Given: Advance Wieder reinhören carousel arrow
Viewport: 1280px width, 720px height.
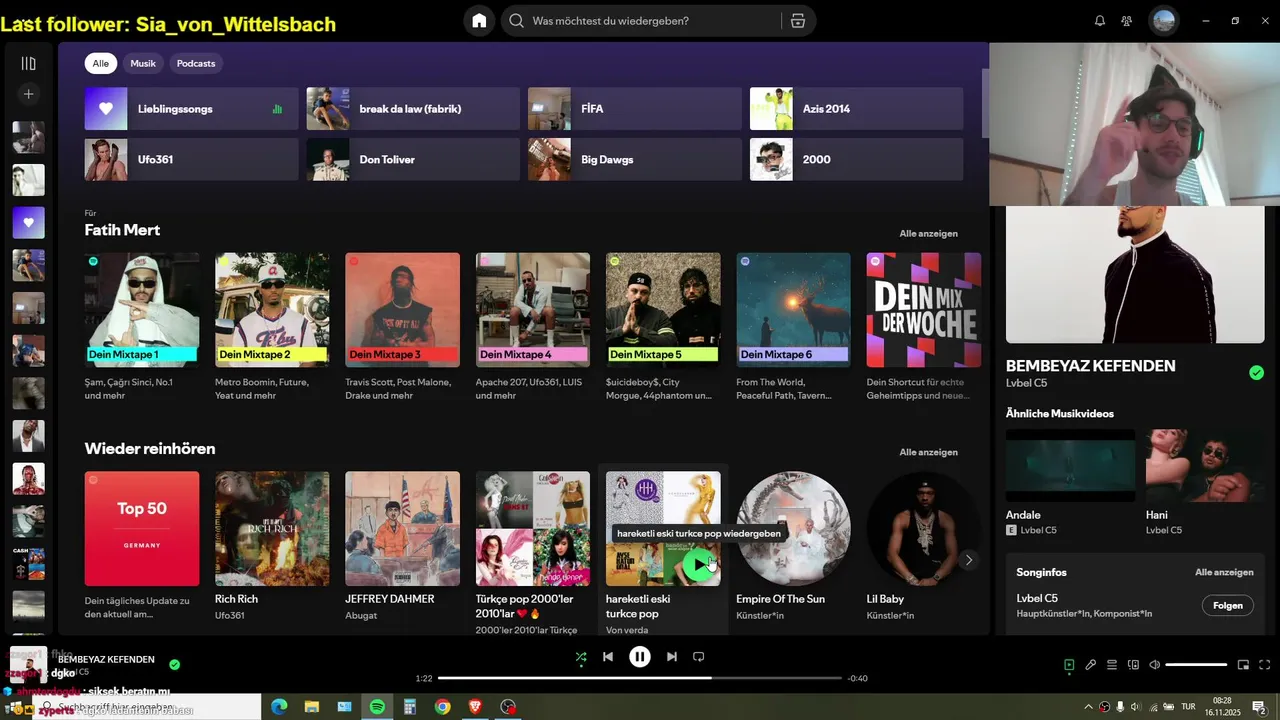Looking at the screenshot, I should pyautogui.click(x=968, y=560).
